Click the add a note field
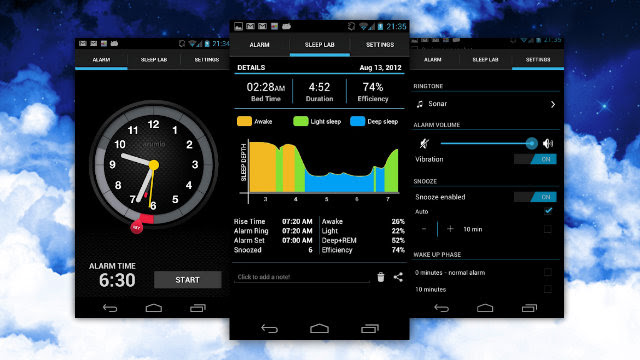 302,277
